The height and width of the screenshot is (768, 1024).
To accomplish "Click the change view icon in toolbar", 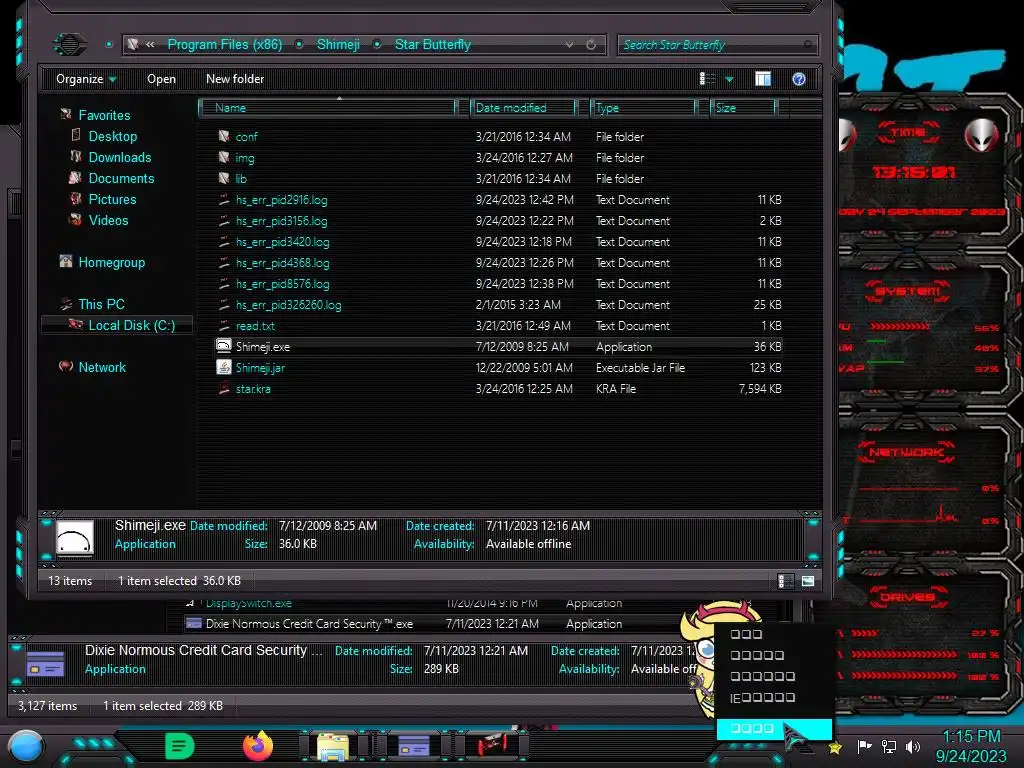I will click(707, 79).
